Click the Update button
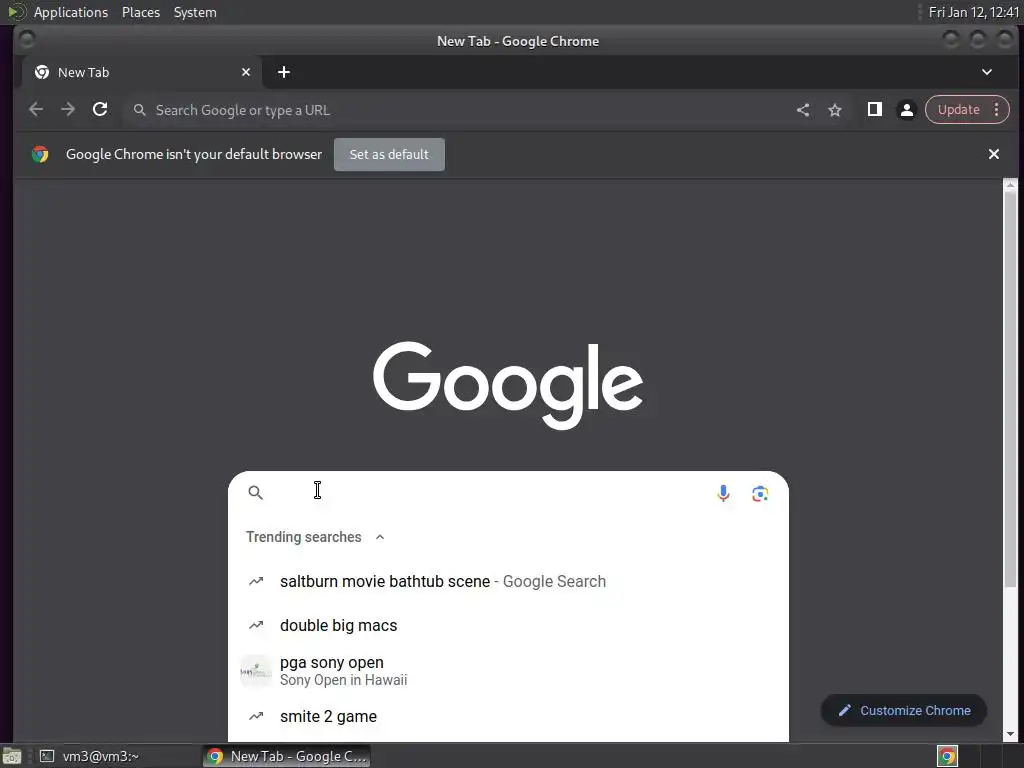The image size is (1024, 768). [x=959, y=110]
